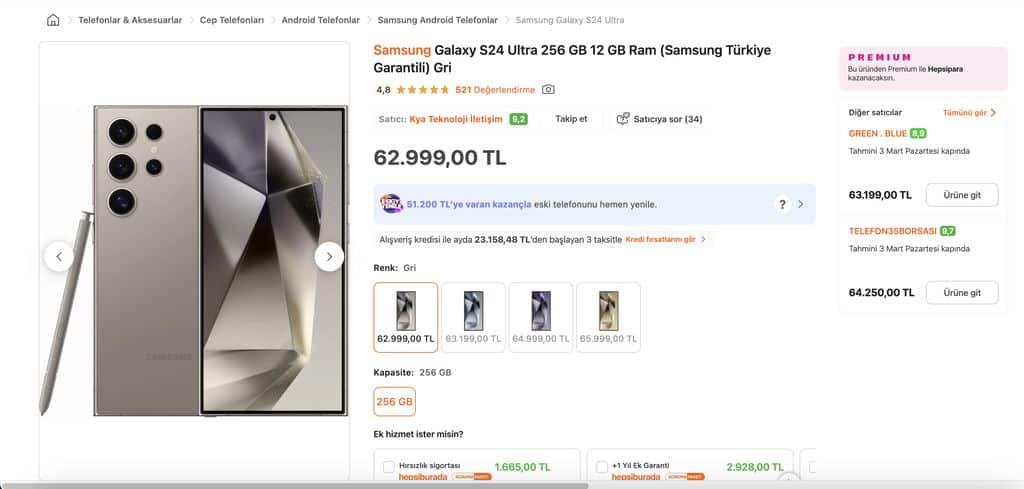Select the 256 GB capacity option

[394, 402]
